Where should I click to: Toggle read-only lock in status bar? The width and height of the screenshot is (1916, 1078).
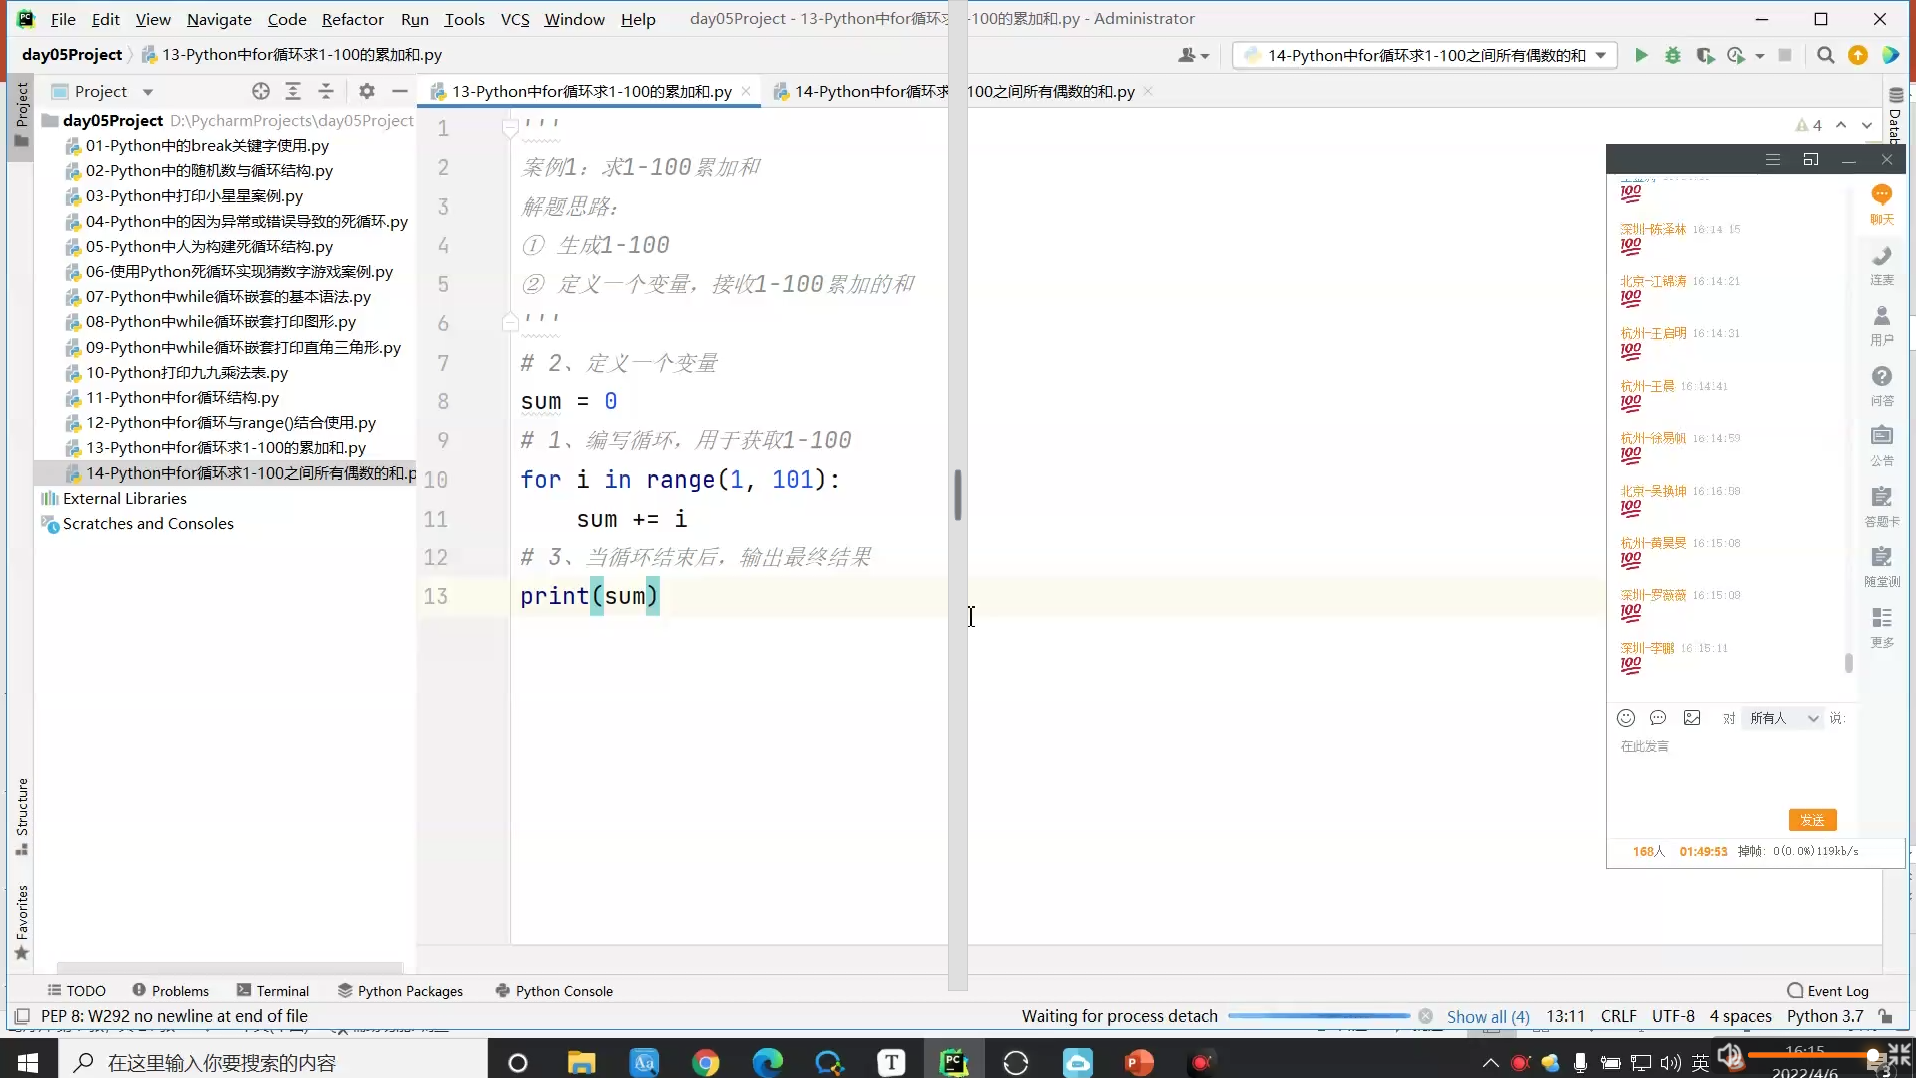1885,1017
